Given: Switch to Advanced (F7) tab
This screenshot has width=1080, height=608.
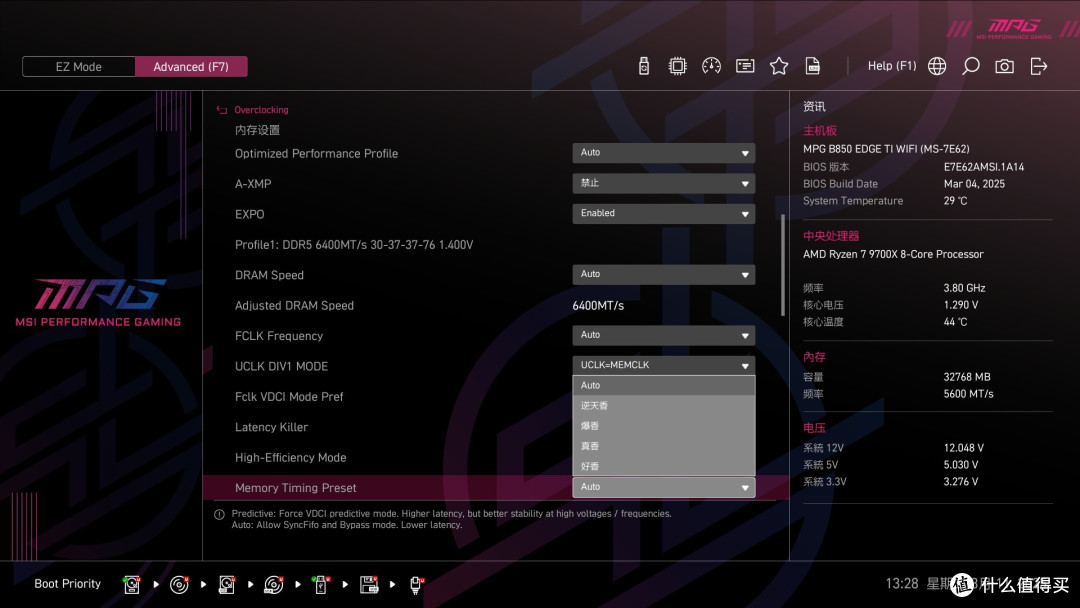Looking at the screenshot, I should click(191, 67).
